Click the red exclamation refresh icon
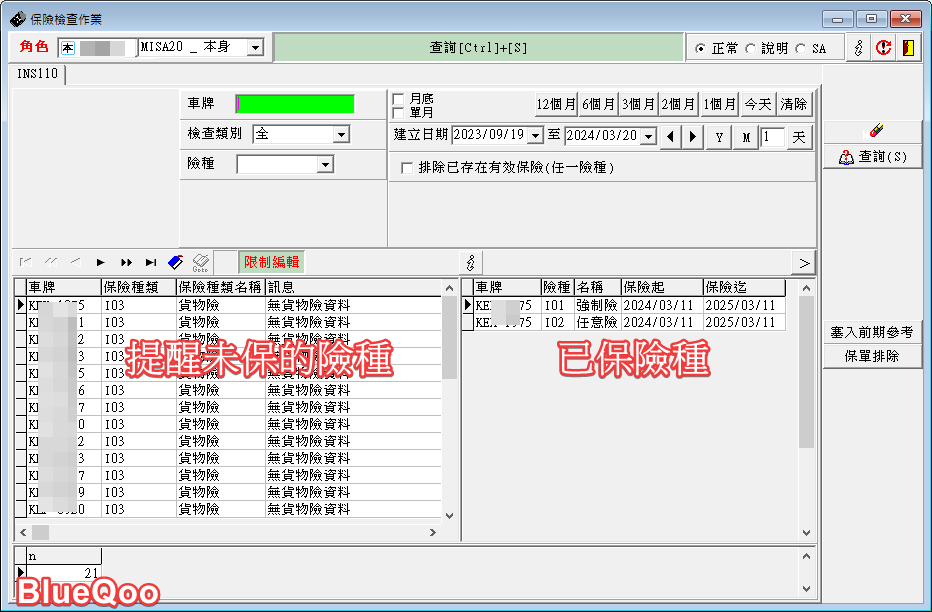The height and width of the screenshot is (612, 932). (x=883, y=48)
